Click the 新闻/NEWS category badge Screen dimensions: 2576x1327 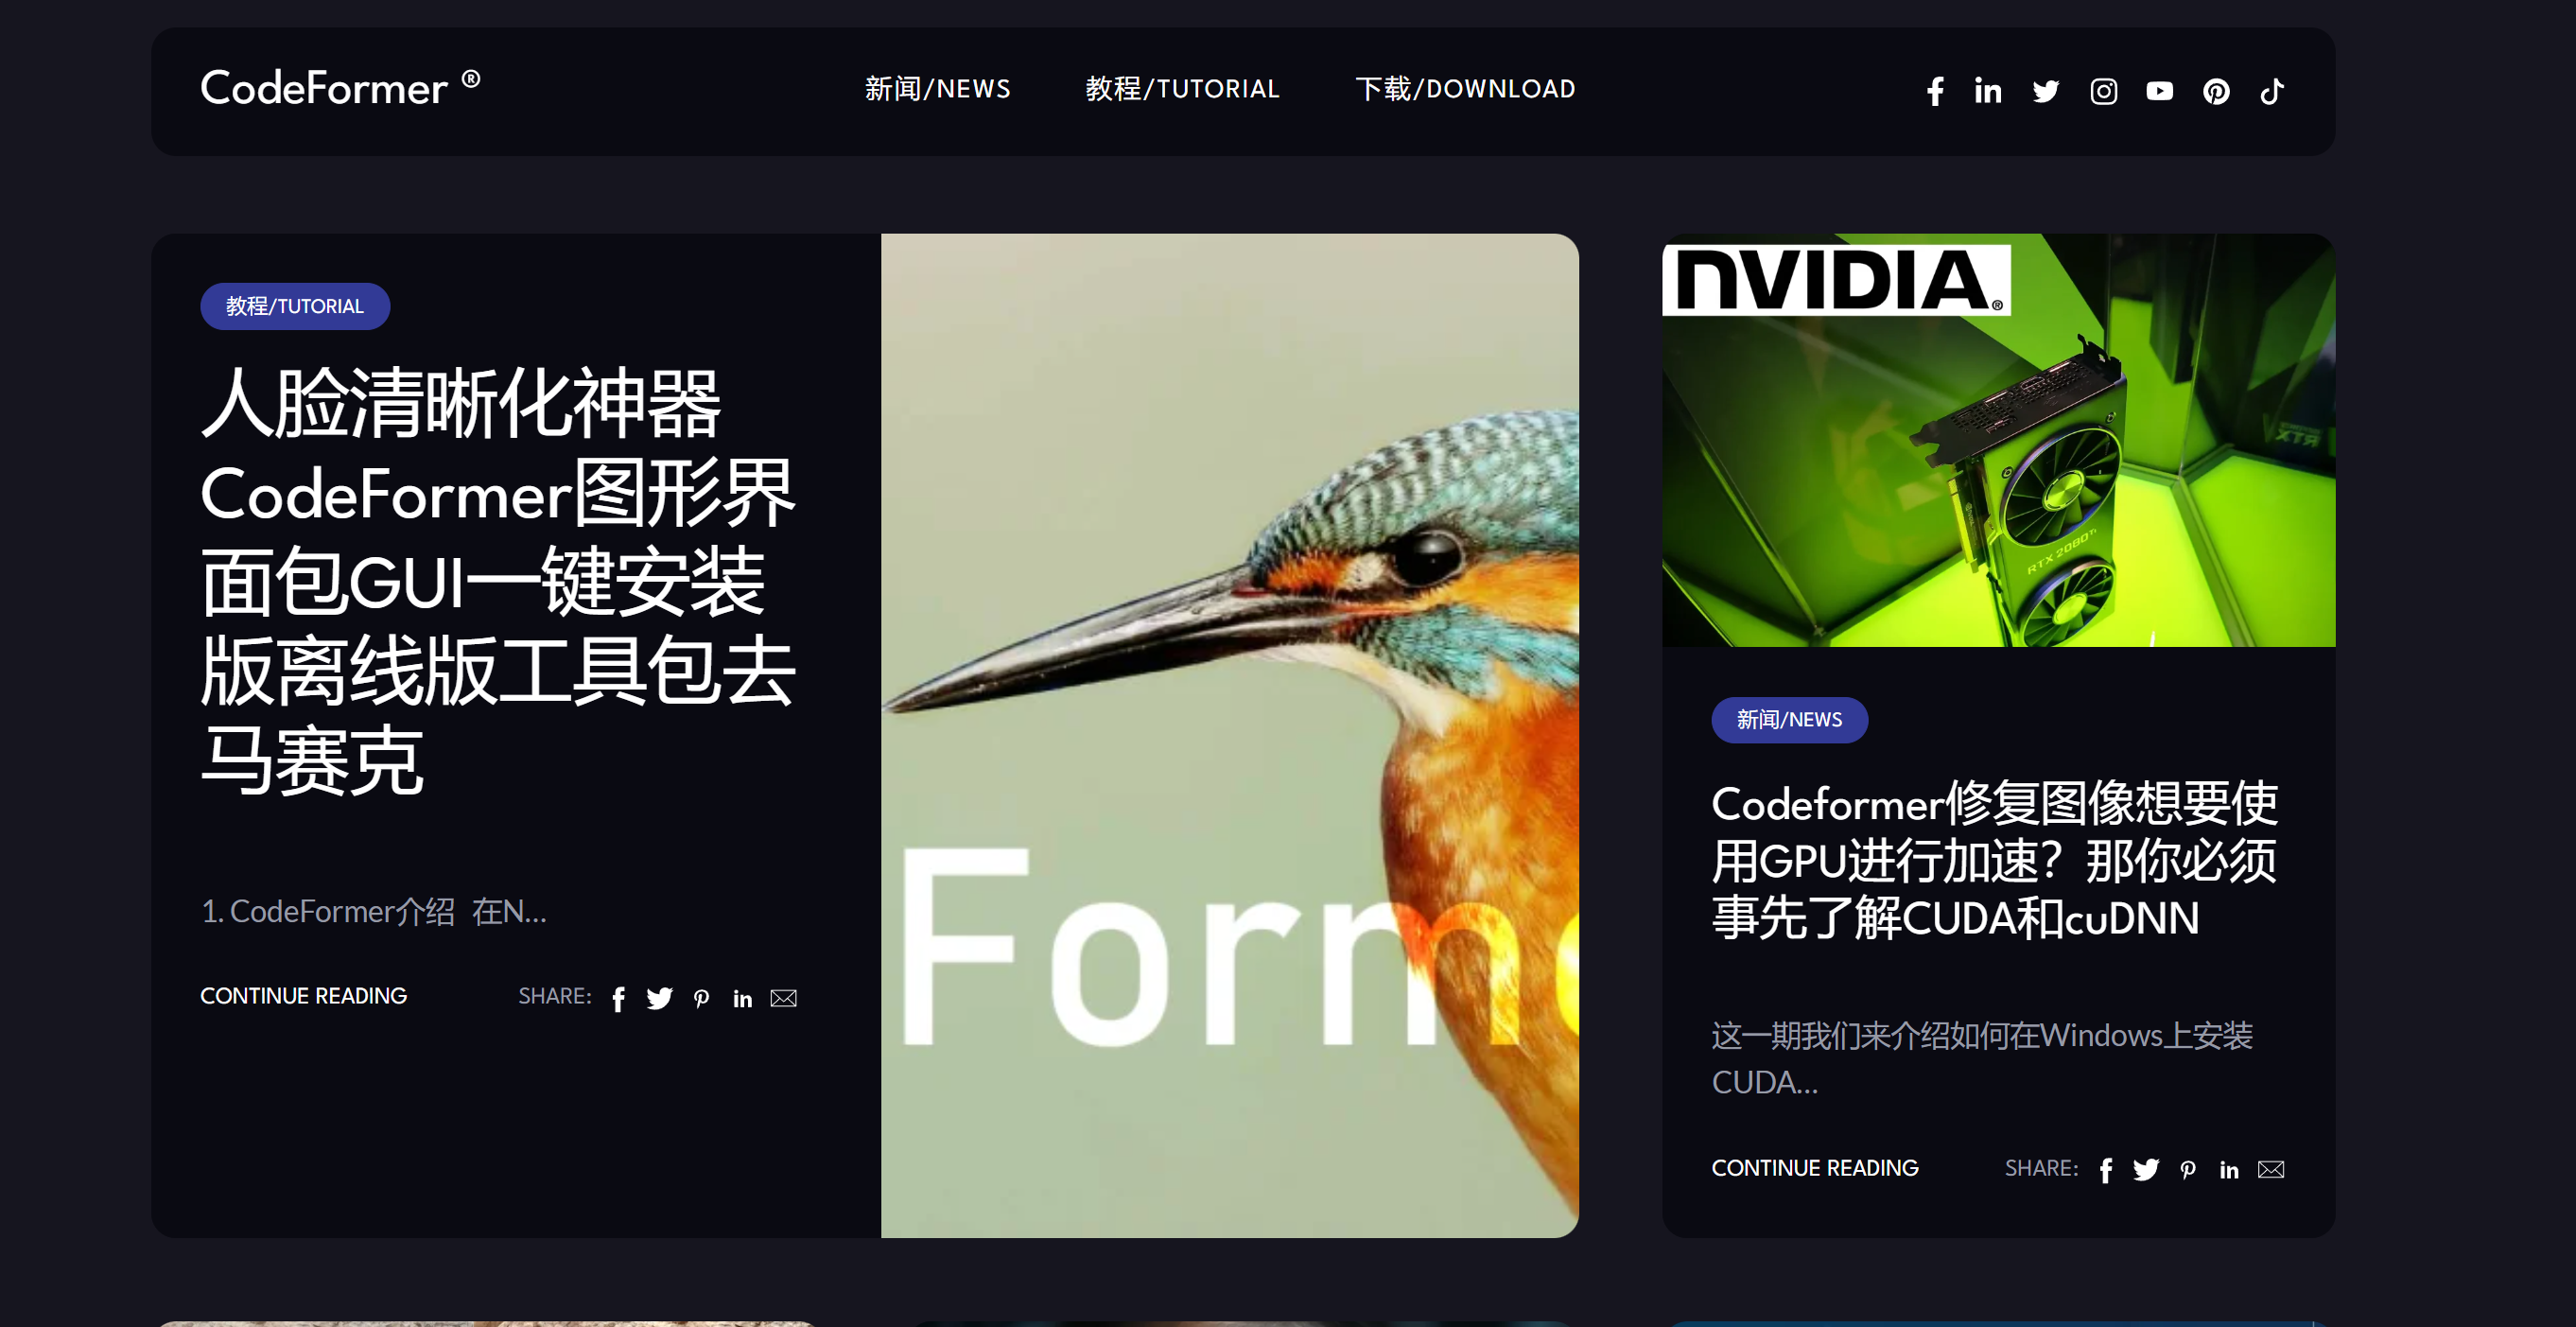coord(1789,720)
